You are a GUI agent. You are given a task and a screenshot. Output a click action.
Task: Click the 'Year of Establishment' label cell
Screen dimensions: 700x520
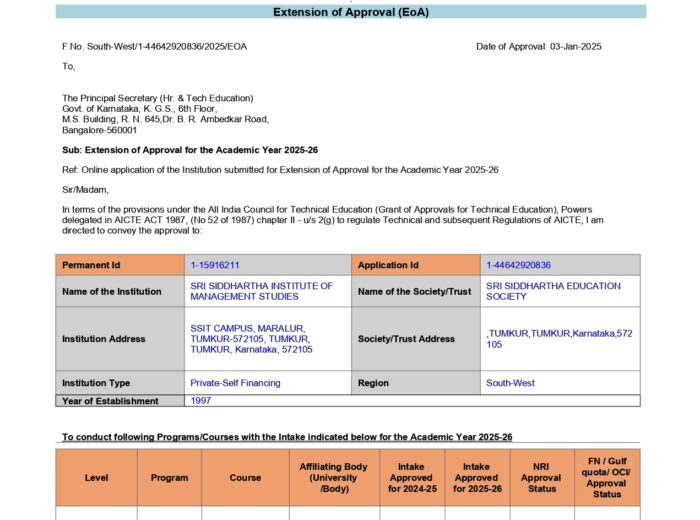[x=120, y=401]
